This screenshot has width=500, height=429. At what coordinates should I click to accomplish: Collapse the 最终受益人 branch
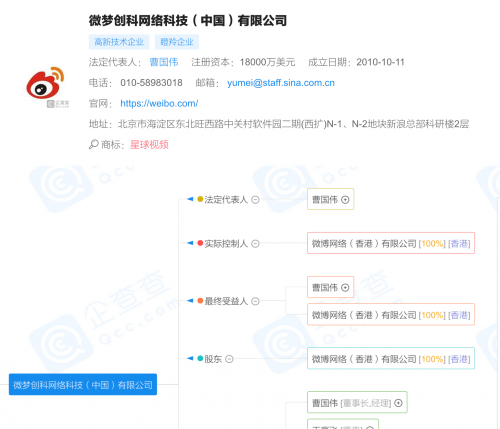255,301
